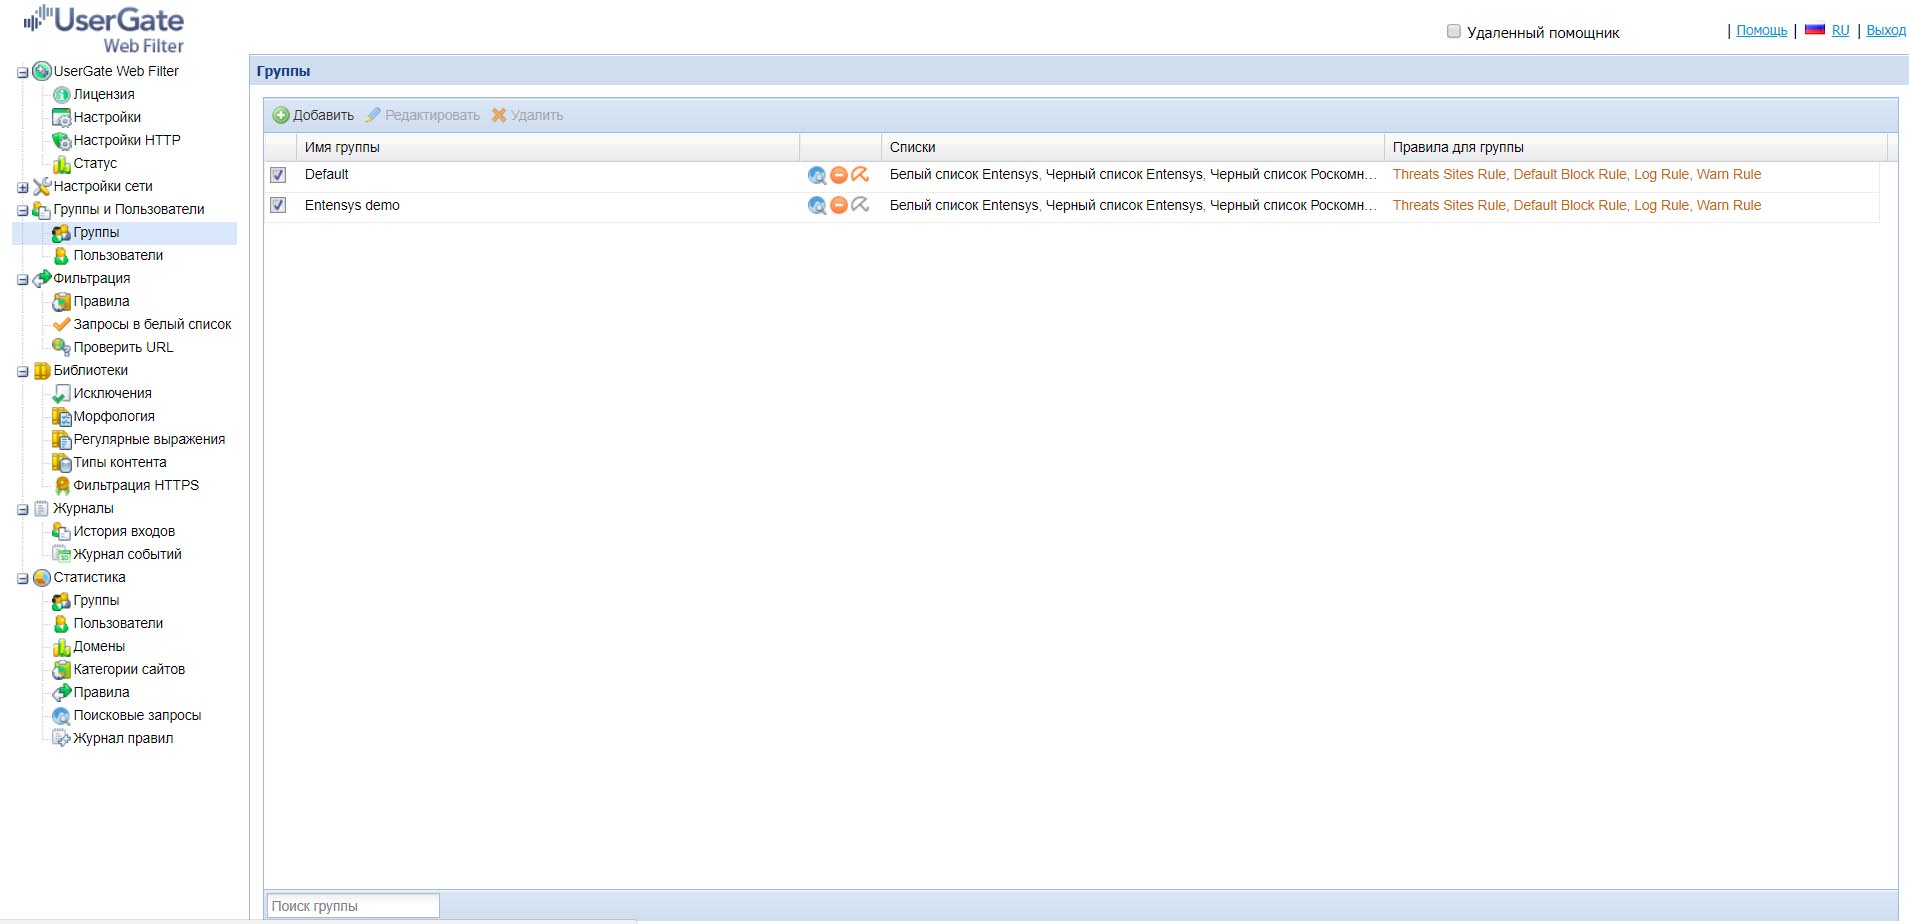Viewport: 1909px width, 924px height.
Task: Click the RU language link
Action: click(1840, 30)
